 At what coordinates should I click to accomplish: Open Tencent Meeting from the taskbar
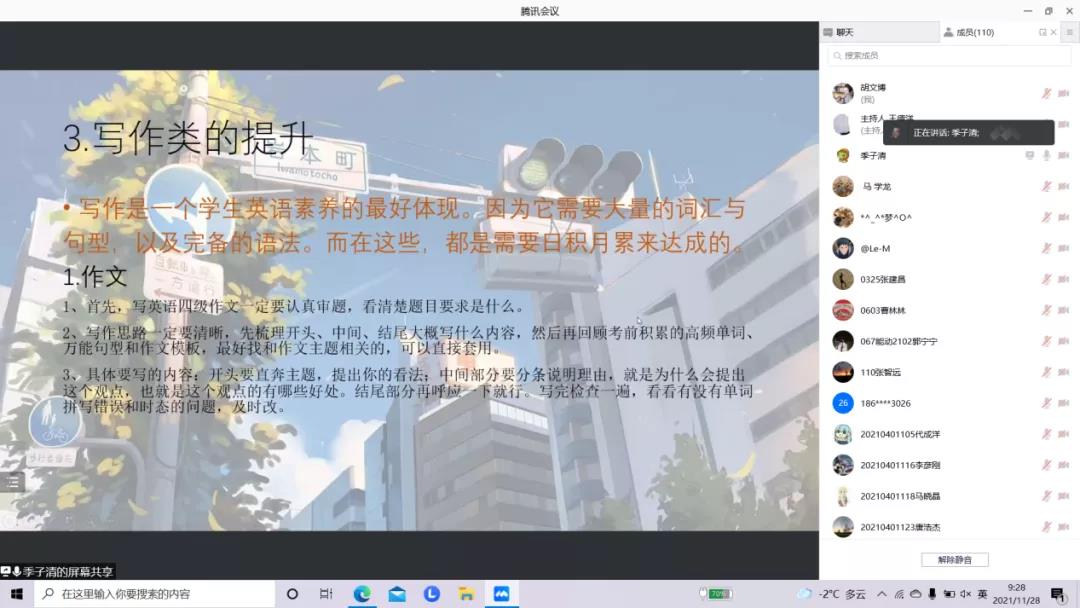501,594
